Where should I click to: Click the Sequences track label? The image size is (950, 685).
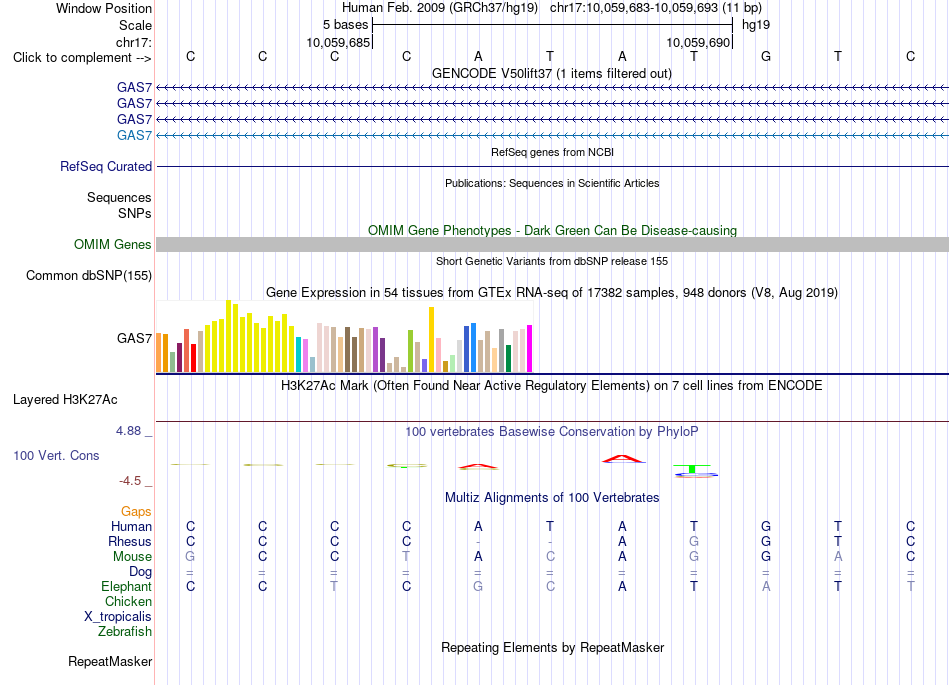coord(119,197)
